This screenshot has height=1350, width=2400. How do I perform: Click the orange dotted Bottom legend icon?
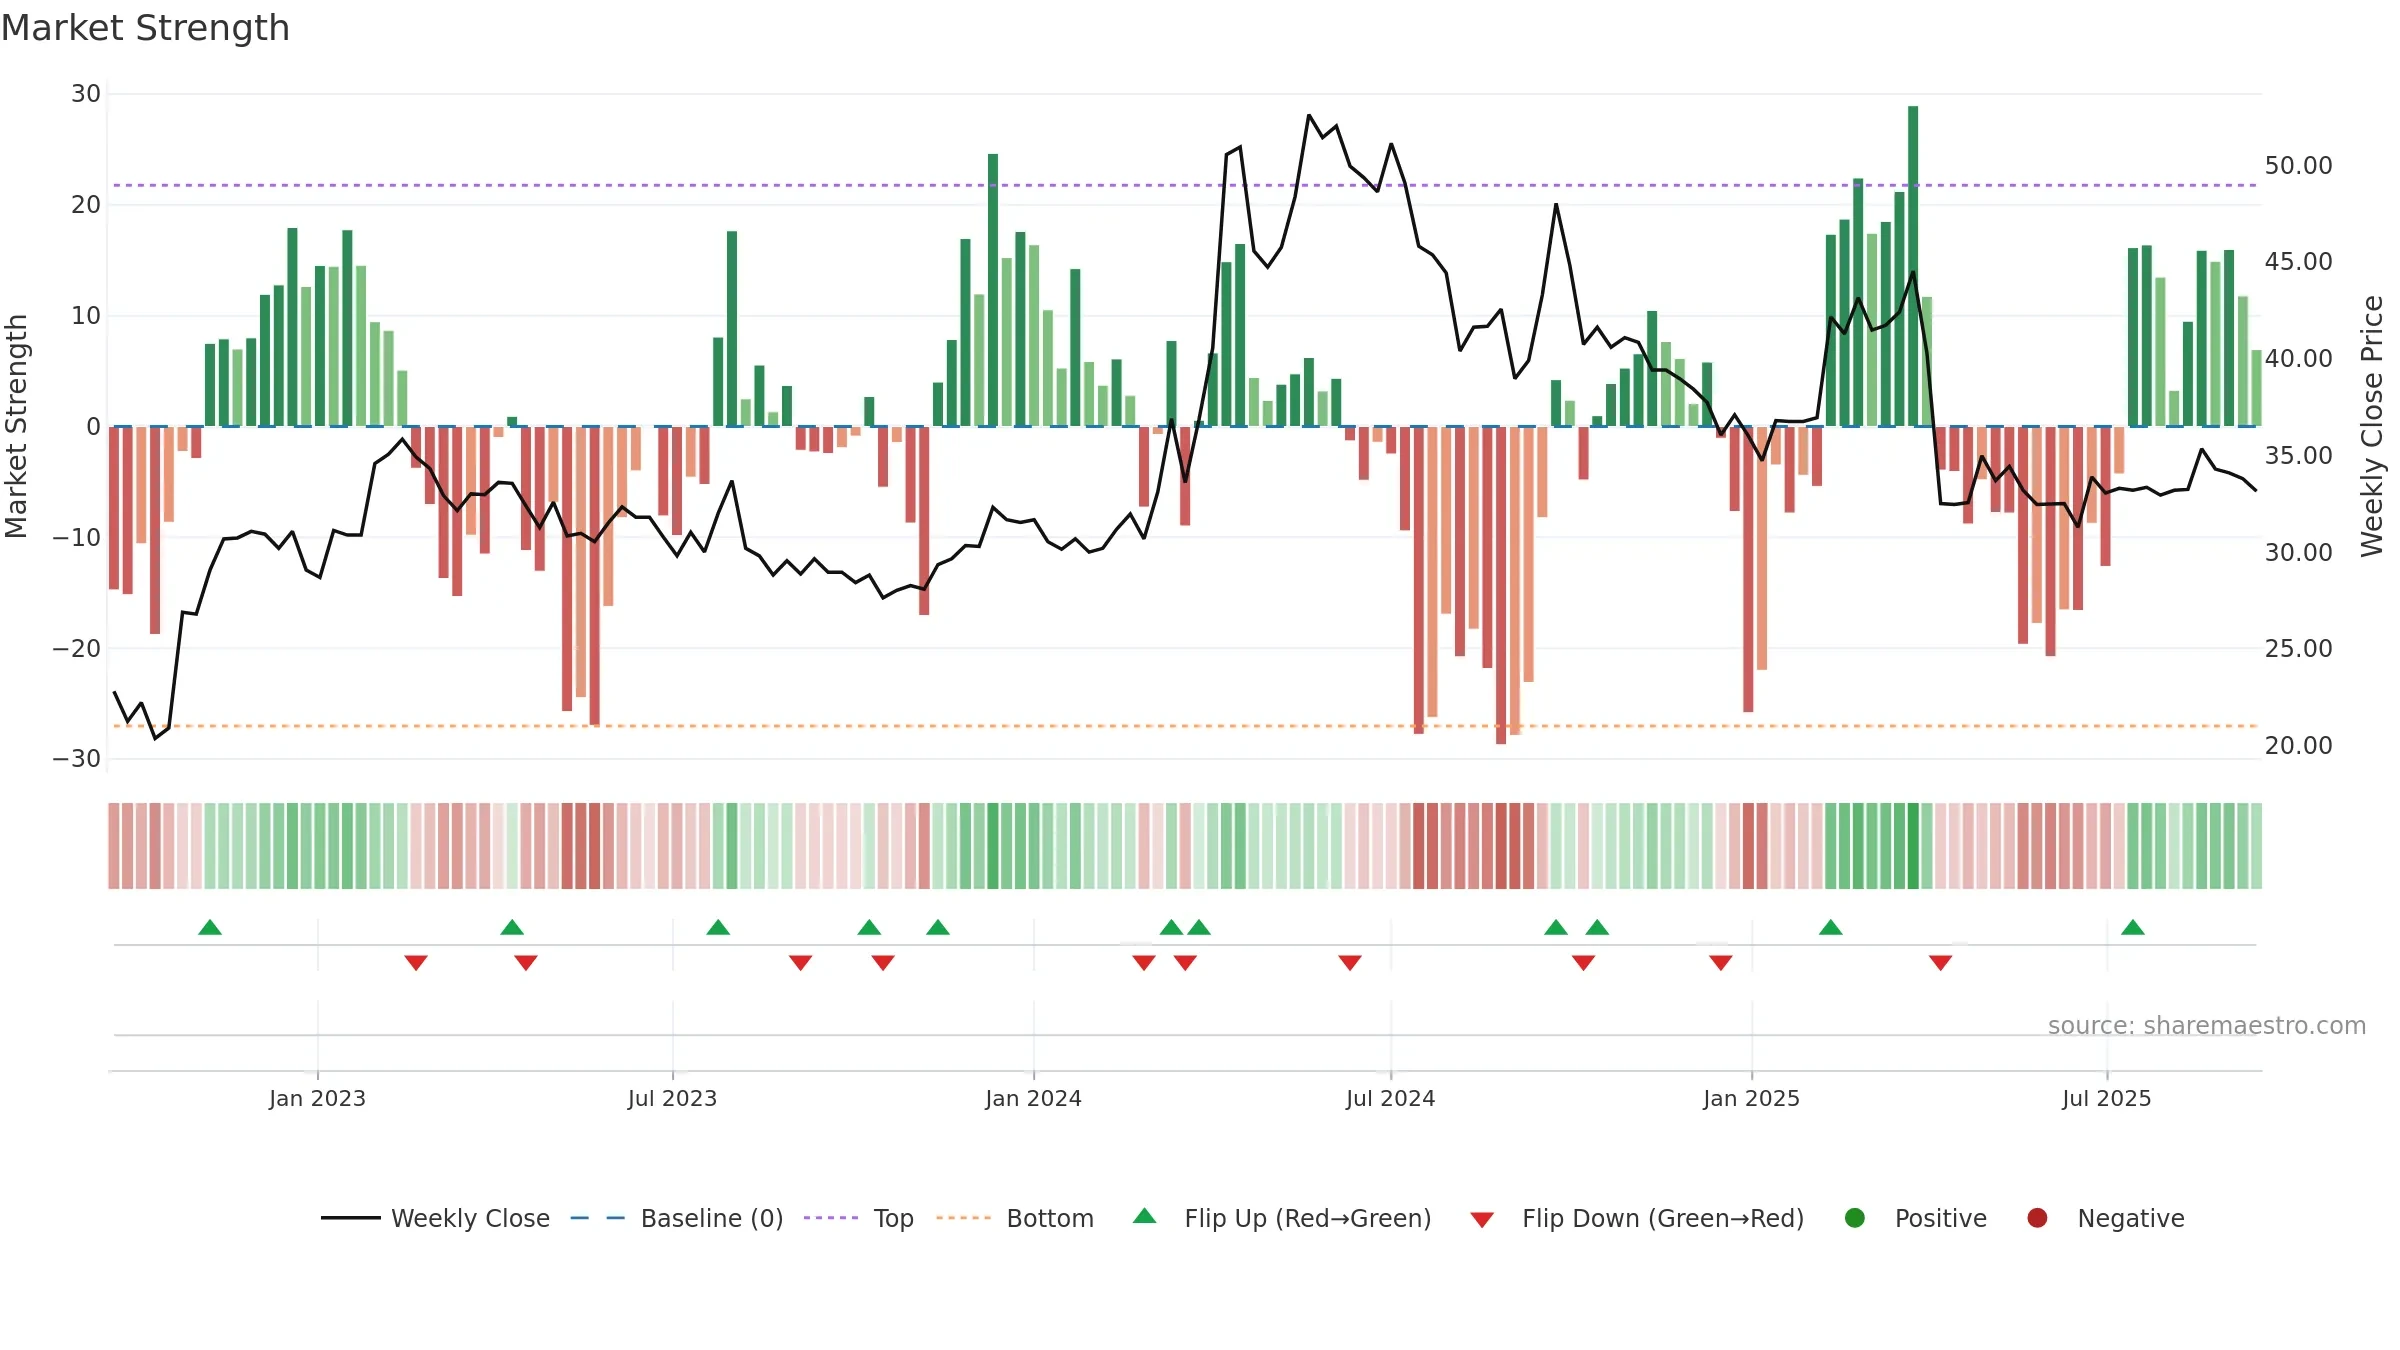tap(964, 1218)
